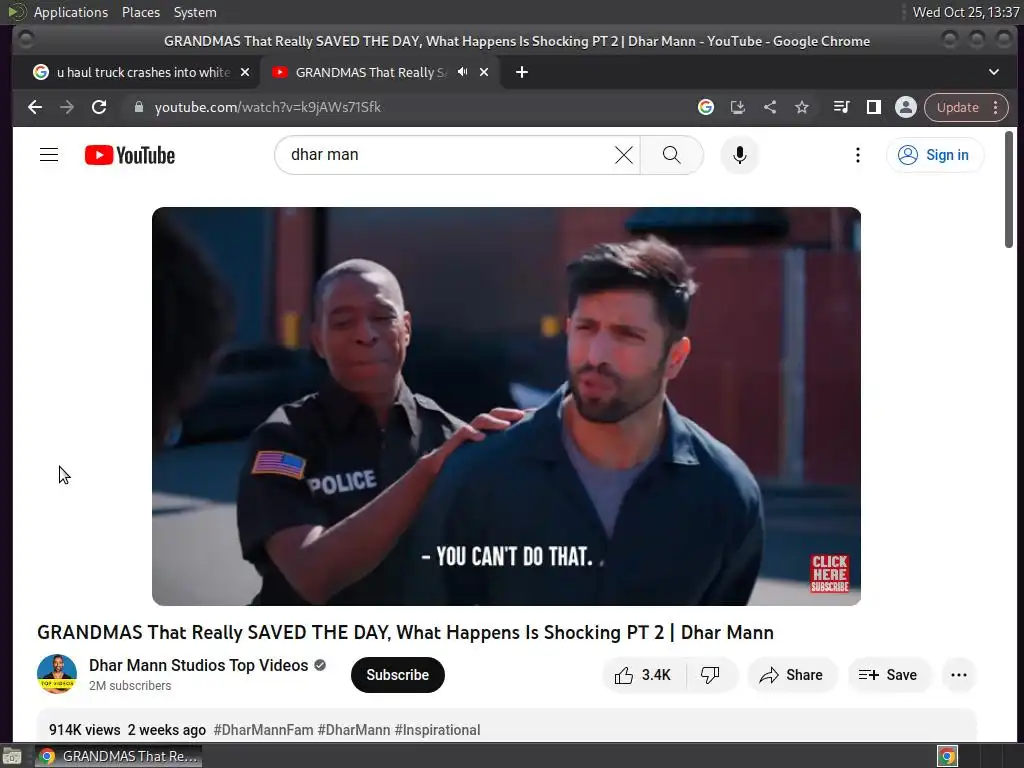1024x768 pixels.
Task: Go back in Chrome
Action: 35,107
